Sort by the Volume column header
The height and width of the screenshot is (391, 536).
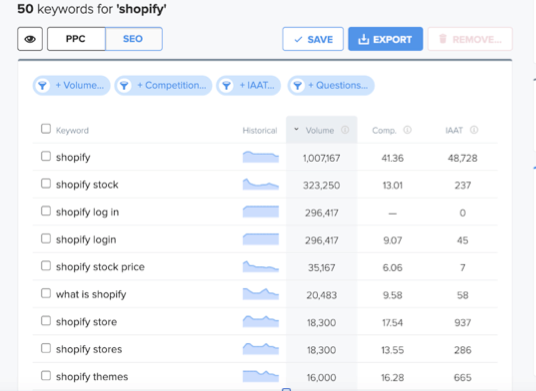point(320,130)
